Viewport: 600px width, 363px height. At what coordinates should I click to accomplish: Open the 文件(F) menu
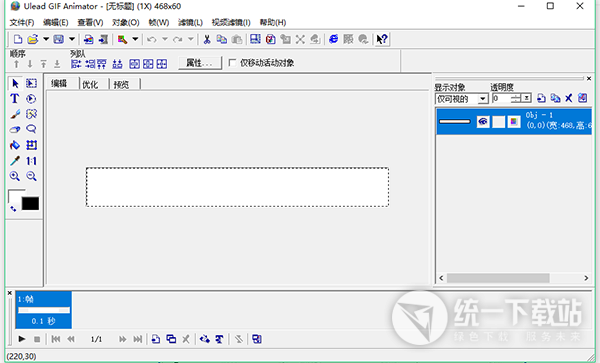click(22, 23)
